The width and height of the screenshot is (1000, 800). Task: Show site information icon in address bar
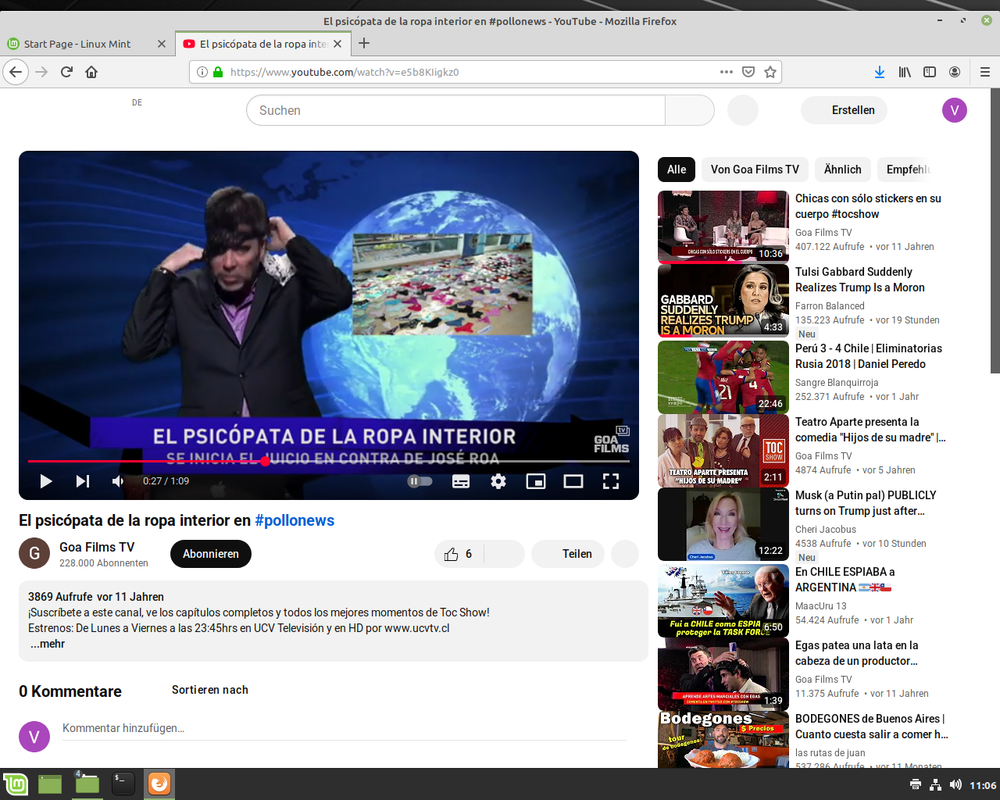202,72
